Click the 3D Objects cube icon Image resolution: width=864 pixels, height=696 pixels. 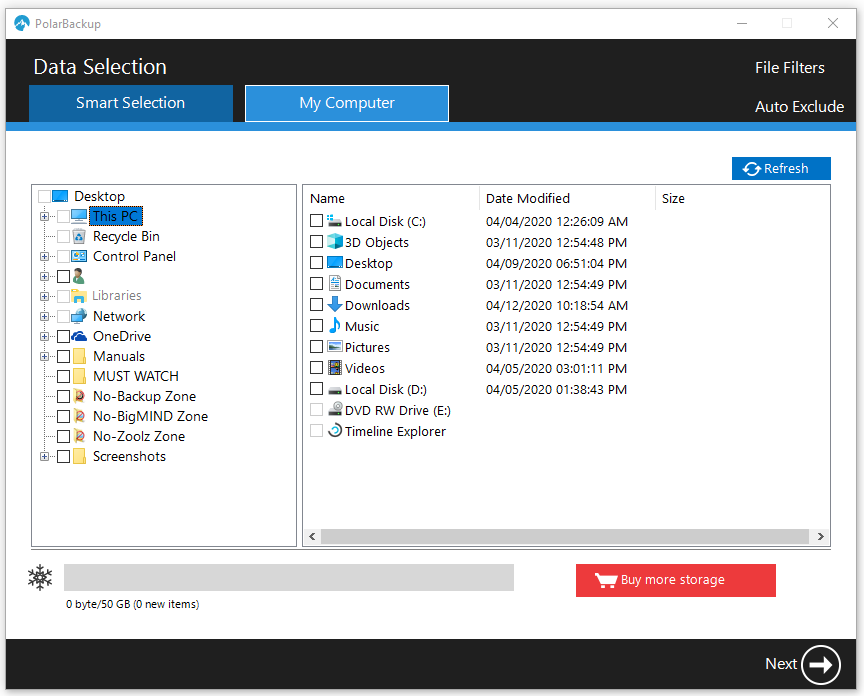pos(334,242)
